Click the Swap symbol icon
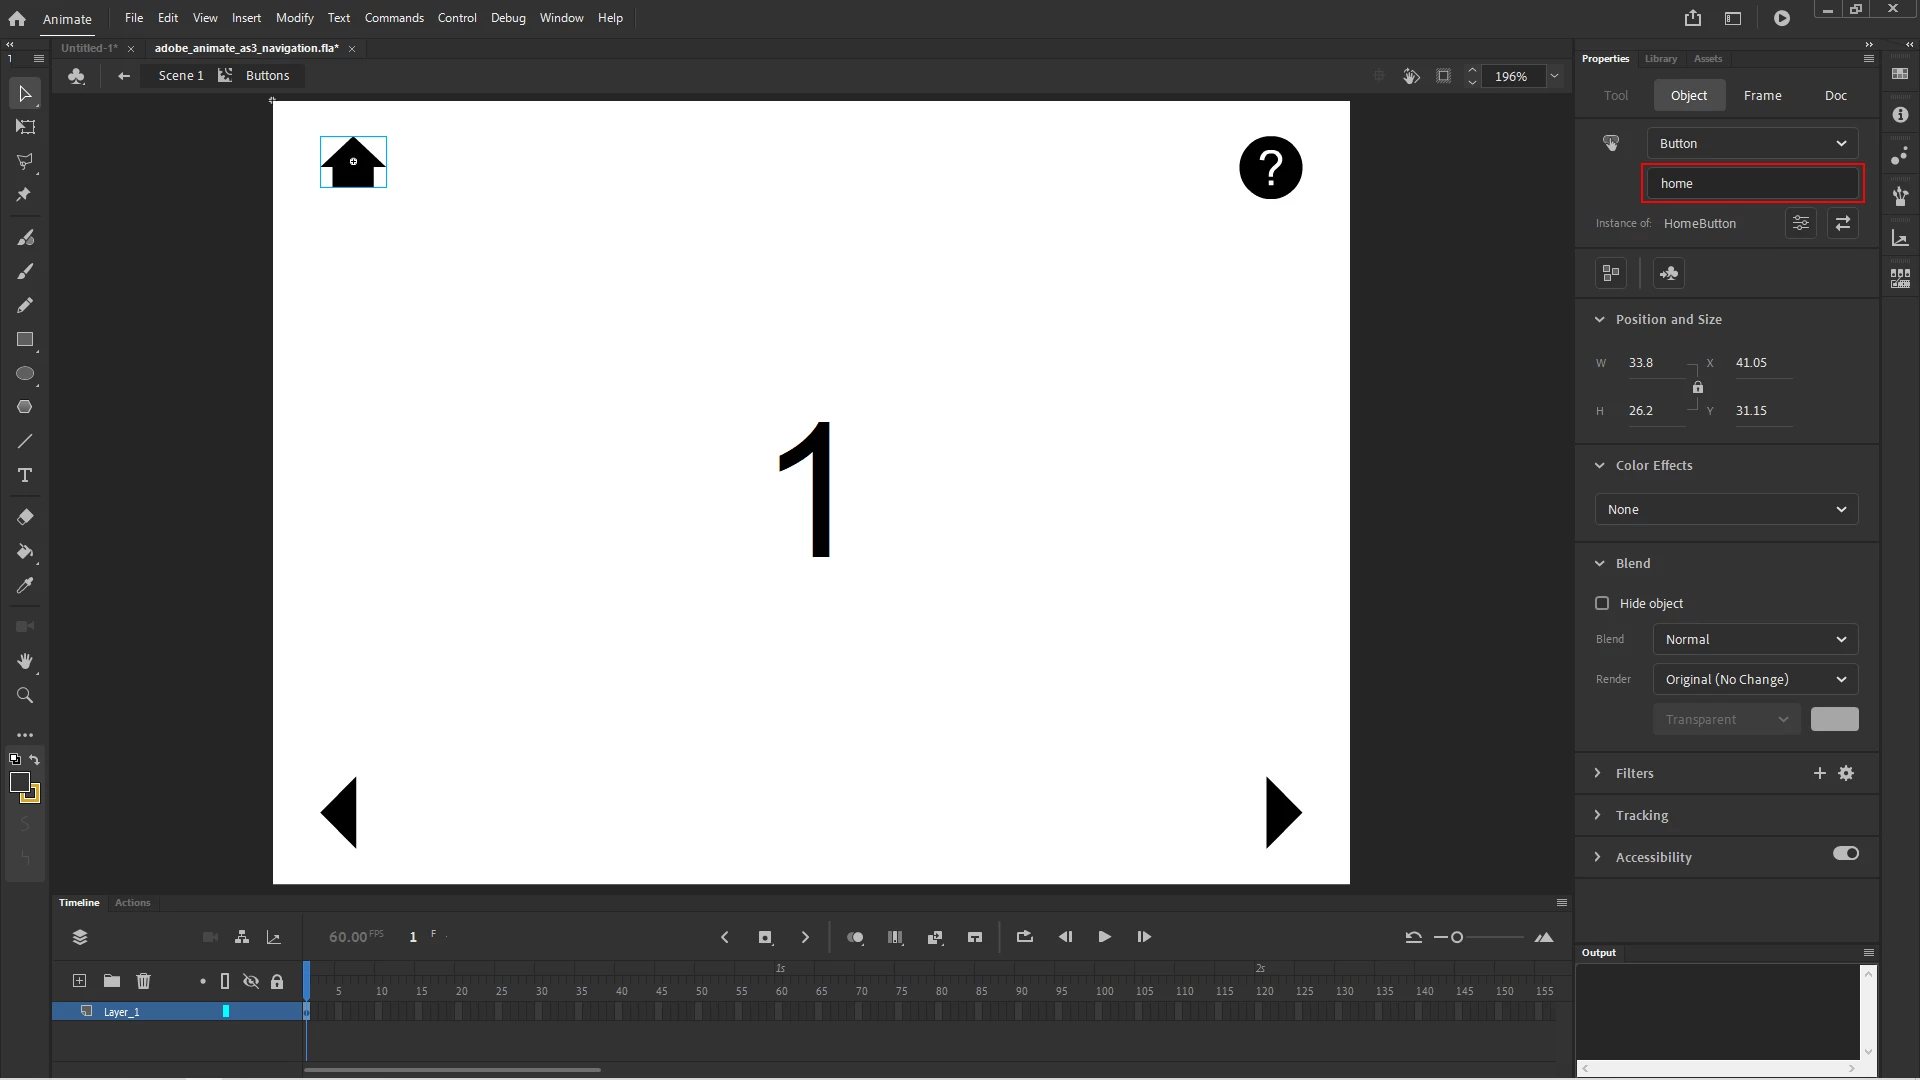The image size is (1920, 1080). (x=1842, y=223)
